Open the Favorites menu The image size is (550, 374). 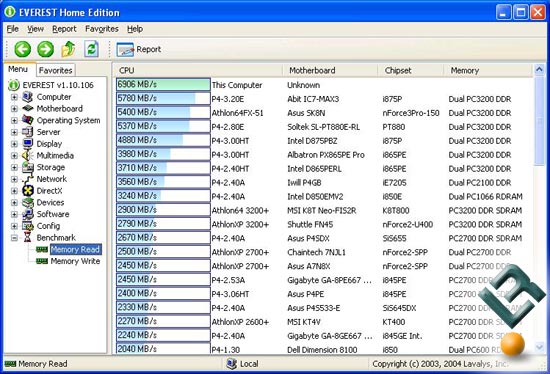point(102,29)
